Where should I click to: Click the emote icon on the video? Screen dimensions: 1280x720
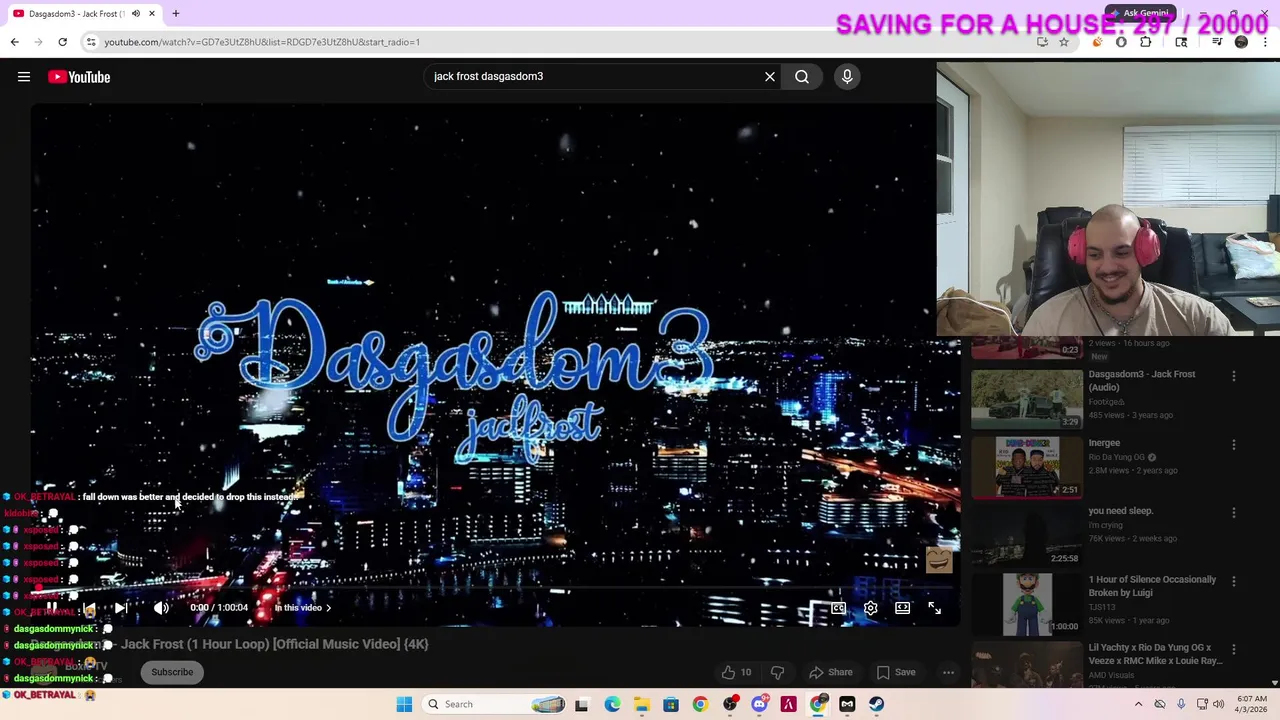pyautogui.click(x=938, y=560)
